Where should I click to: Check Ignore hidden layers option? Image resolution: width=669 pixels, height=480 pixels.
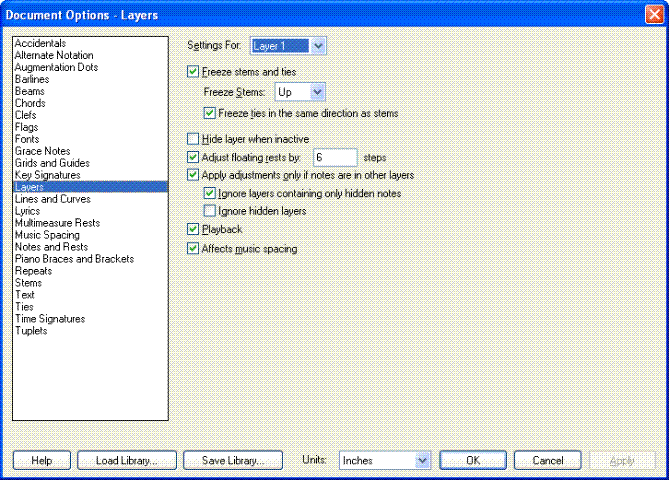click(x=210, y=211)
